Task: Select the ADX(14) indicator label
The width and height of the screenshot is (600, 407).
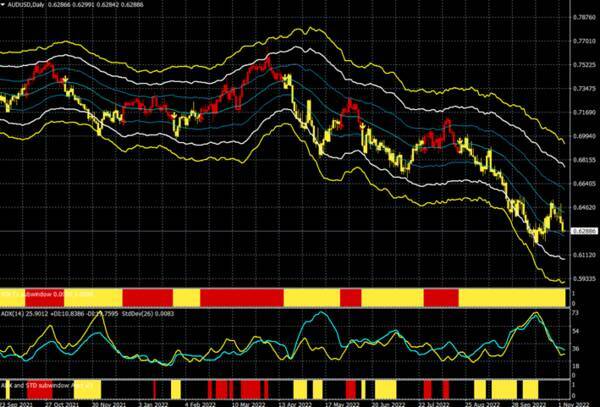Action: point(14,311)
